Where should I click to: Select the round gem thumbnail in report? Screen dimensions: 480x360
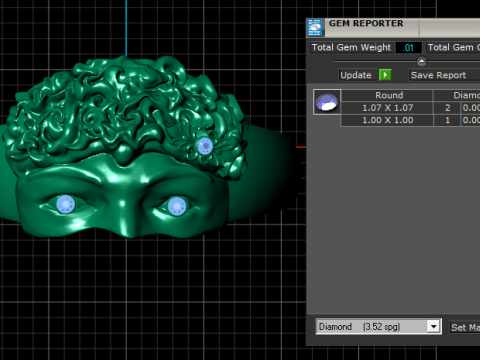[x=327, y=102]
